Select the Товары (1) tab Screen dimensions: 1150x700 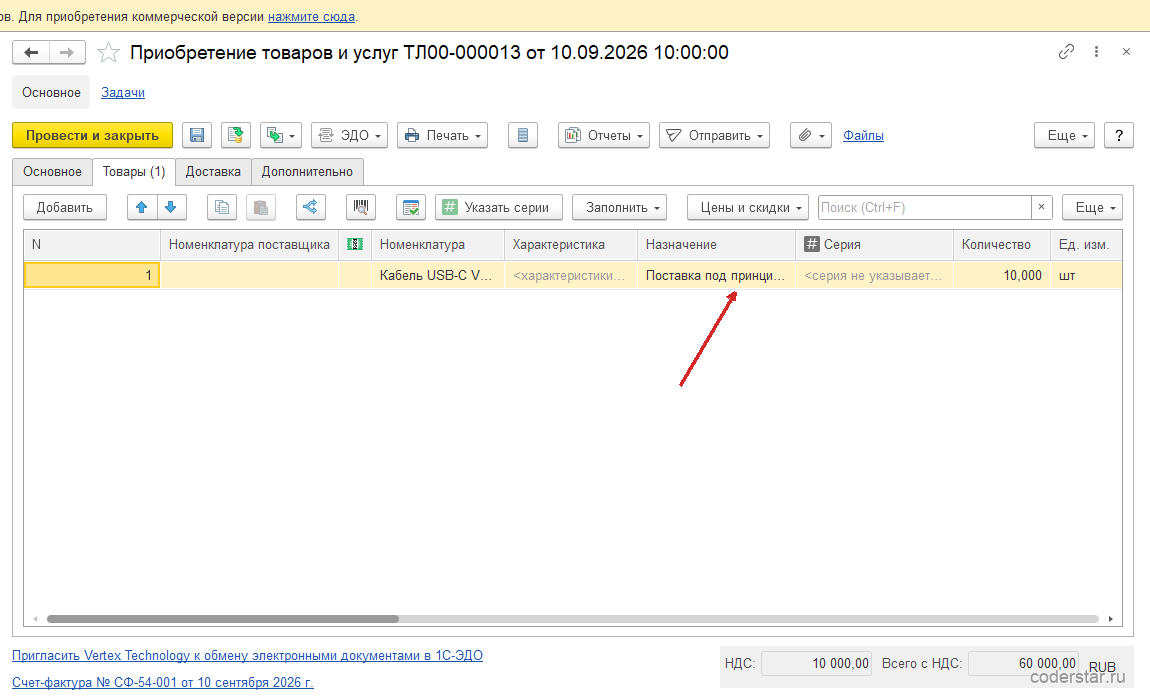click(133, 172)
